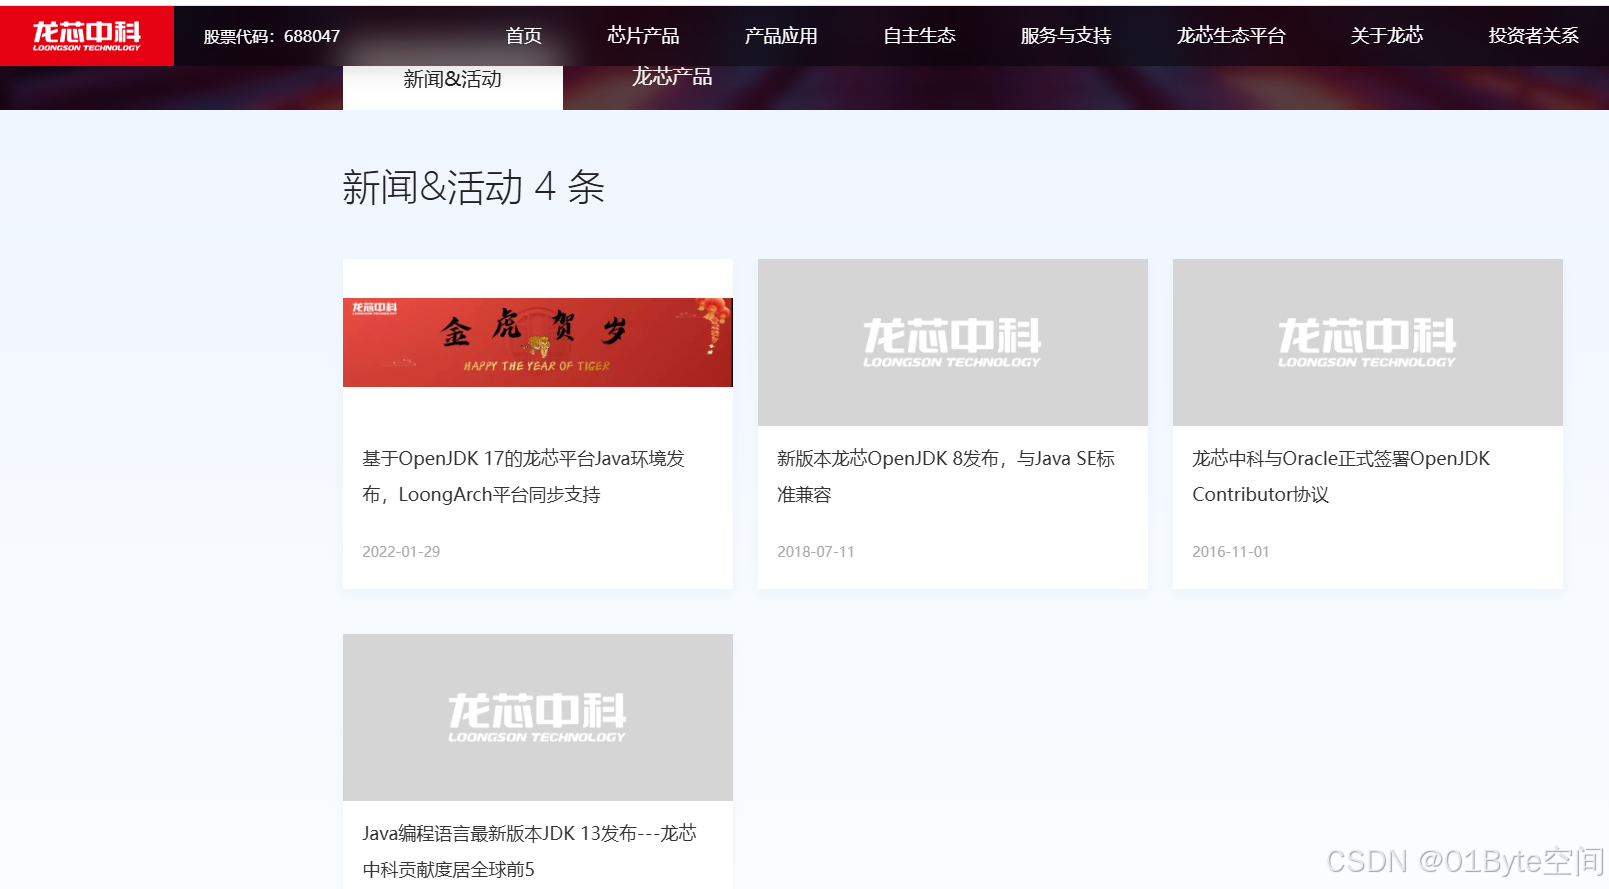This screenshot has width=1609, height=889.
Task: Open the 服务与支持 menu
Action: tap(1066, 36)
